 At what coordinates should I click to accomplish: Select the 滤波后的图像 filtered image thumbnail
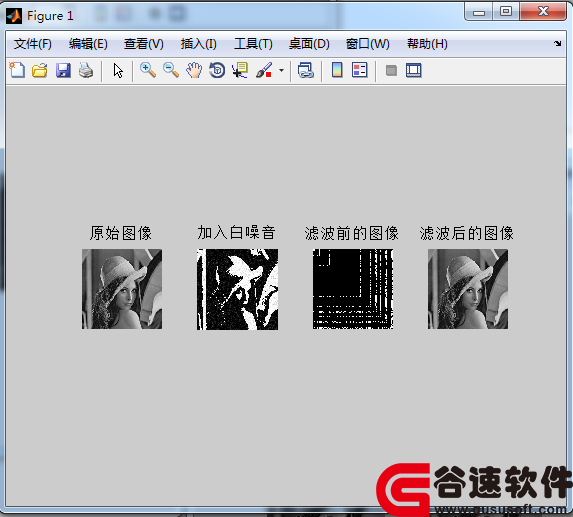point(468,289)
